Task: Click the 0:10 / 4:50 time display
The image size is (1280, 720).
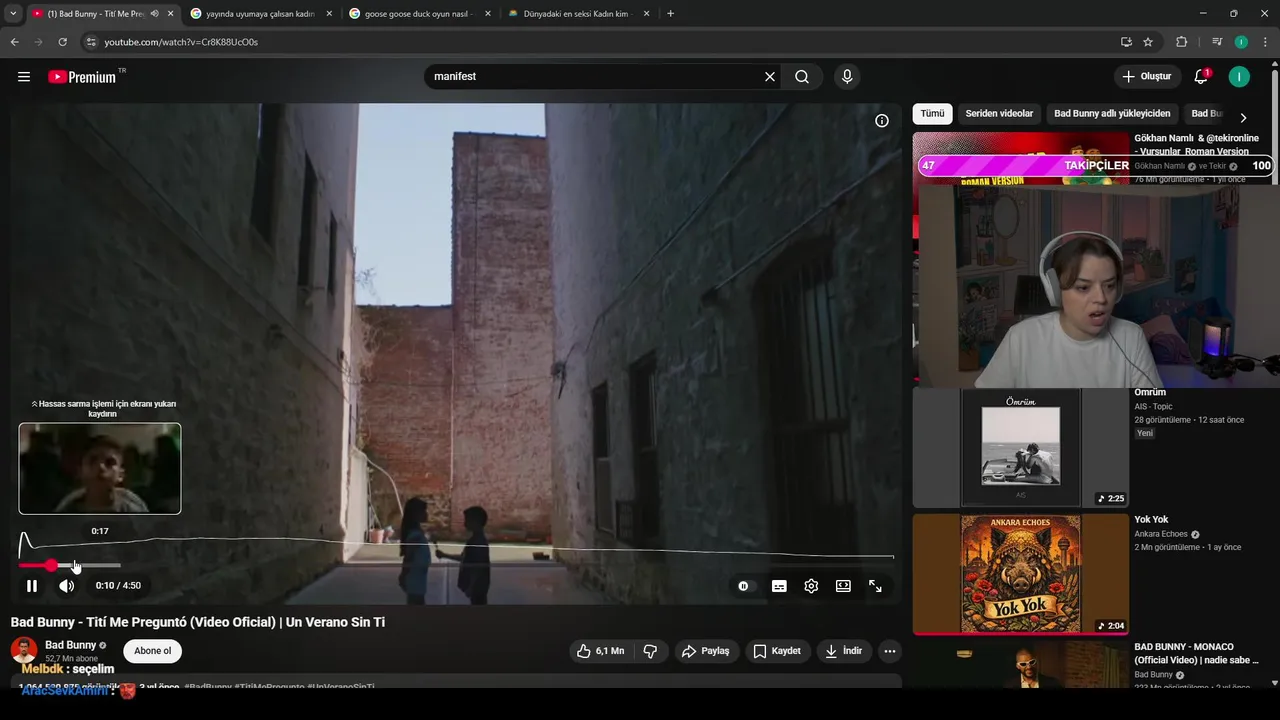Action: point(118,586)
